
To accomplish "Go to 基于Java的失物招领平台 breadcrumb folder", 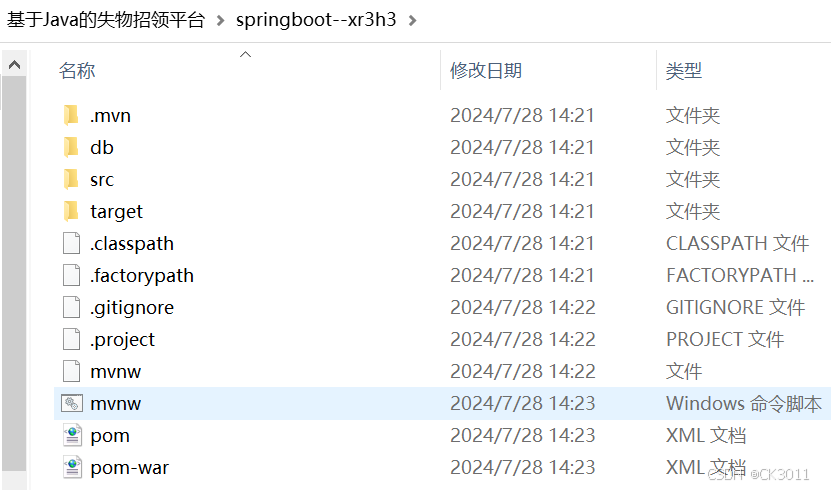I will [106, 20].
